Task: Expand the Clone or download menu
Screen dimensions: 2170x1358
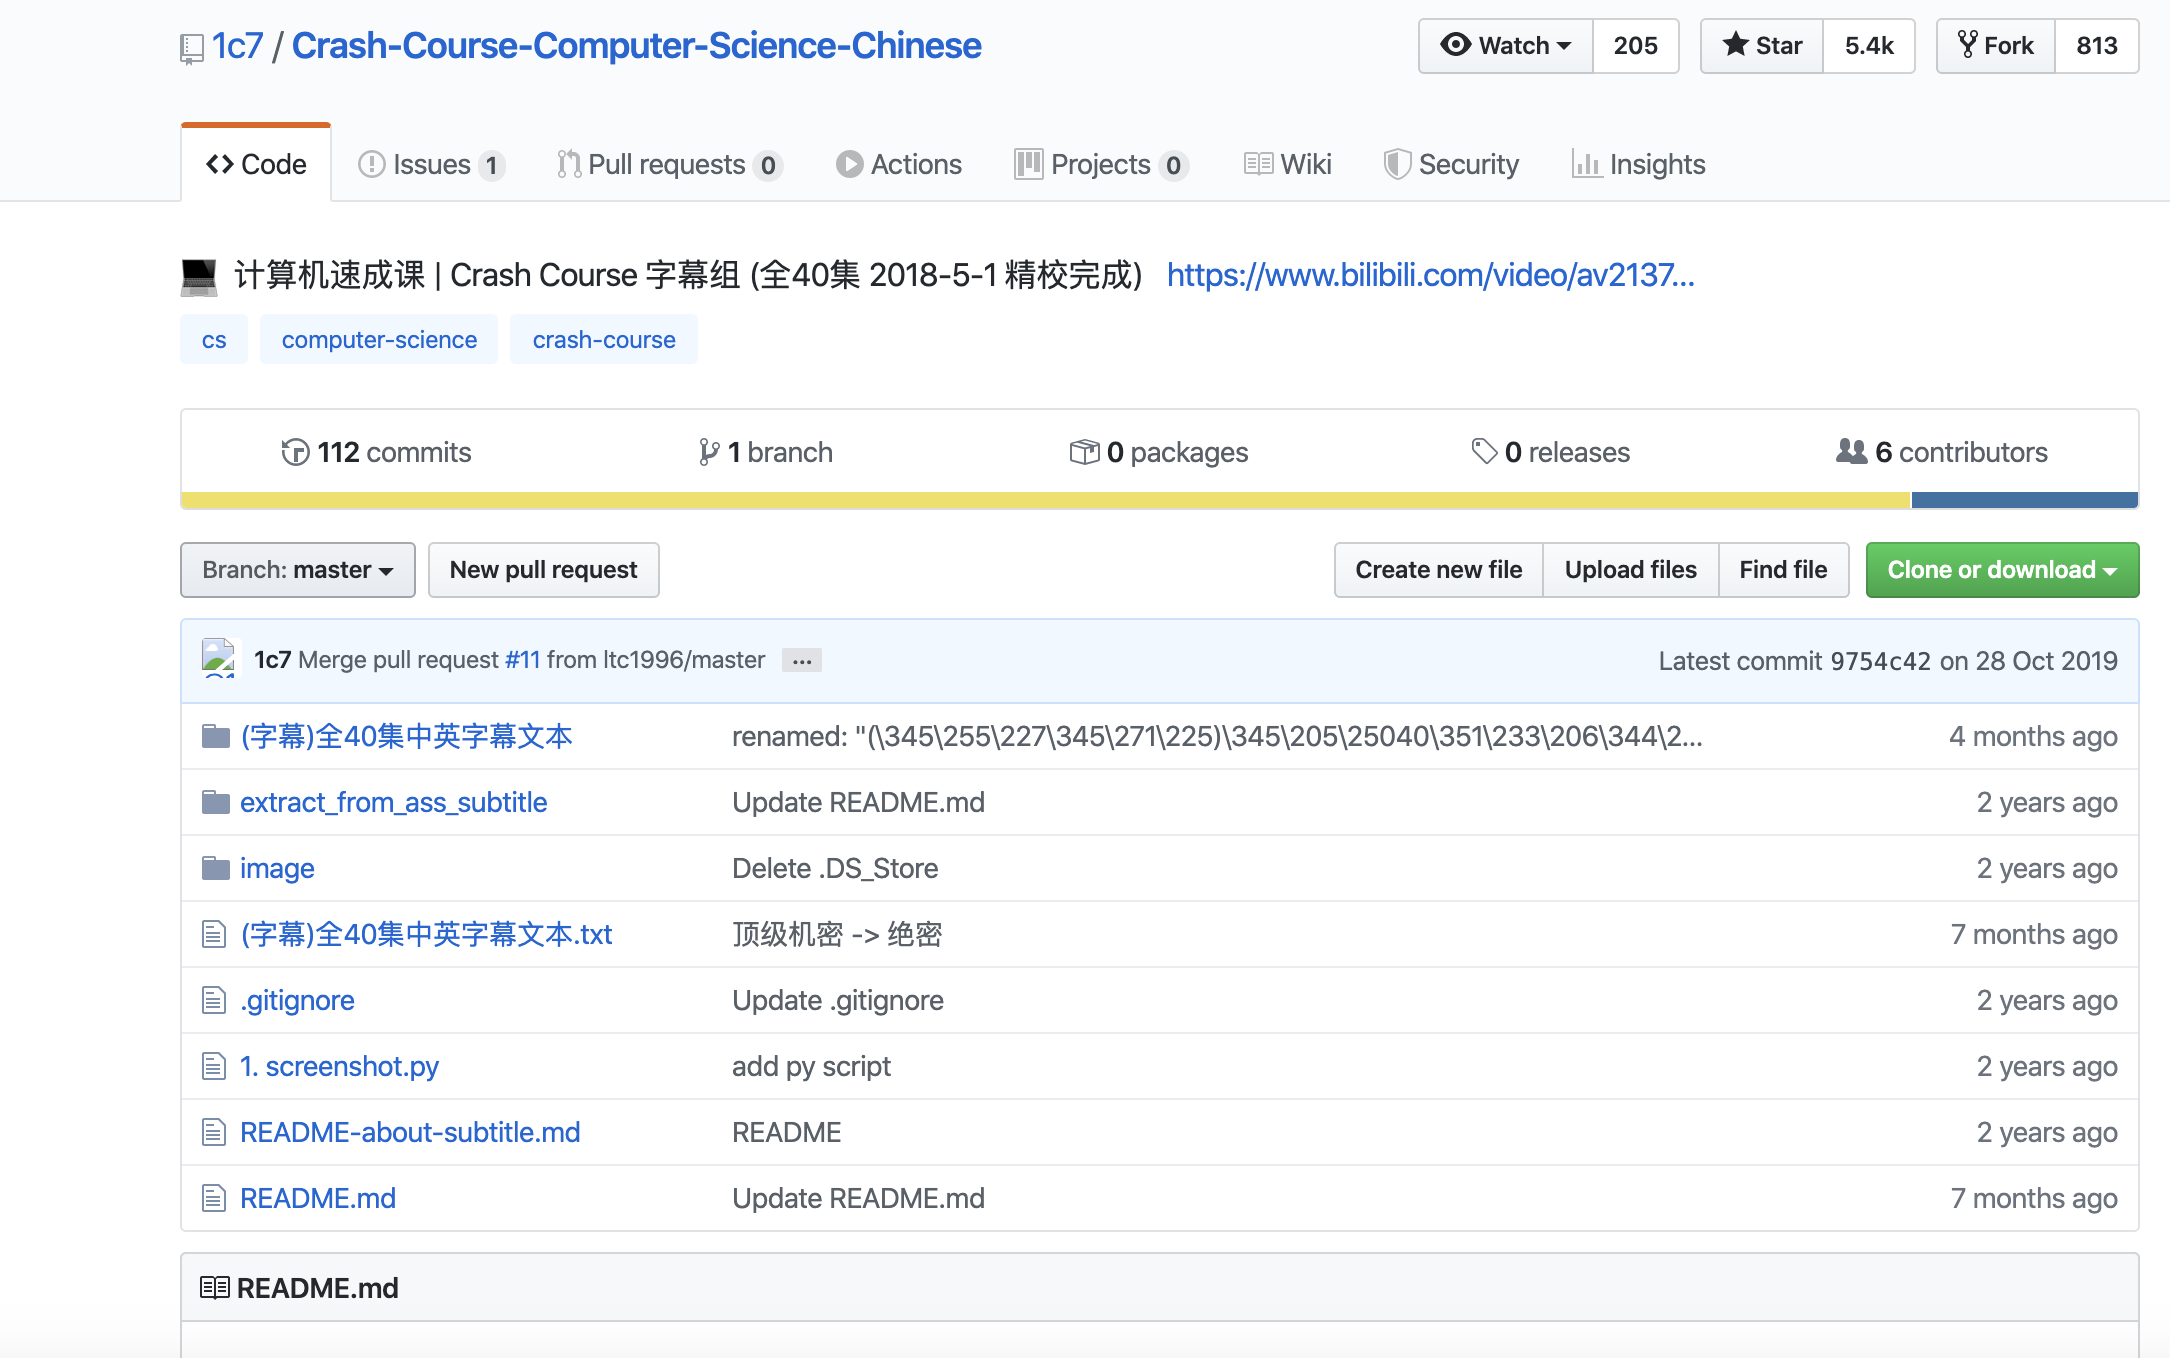Action: 2002,570
